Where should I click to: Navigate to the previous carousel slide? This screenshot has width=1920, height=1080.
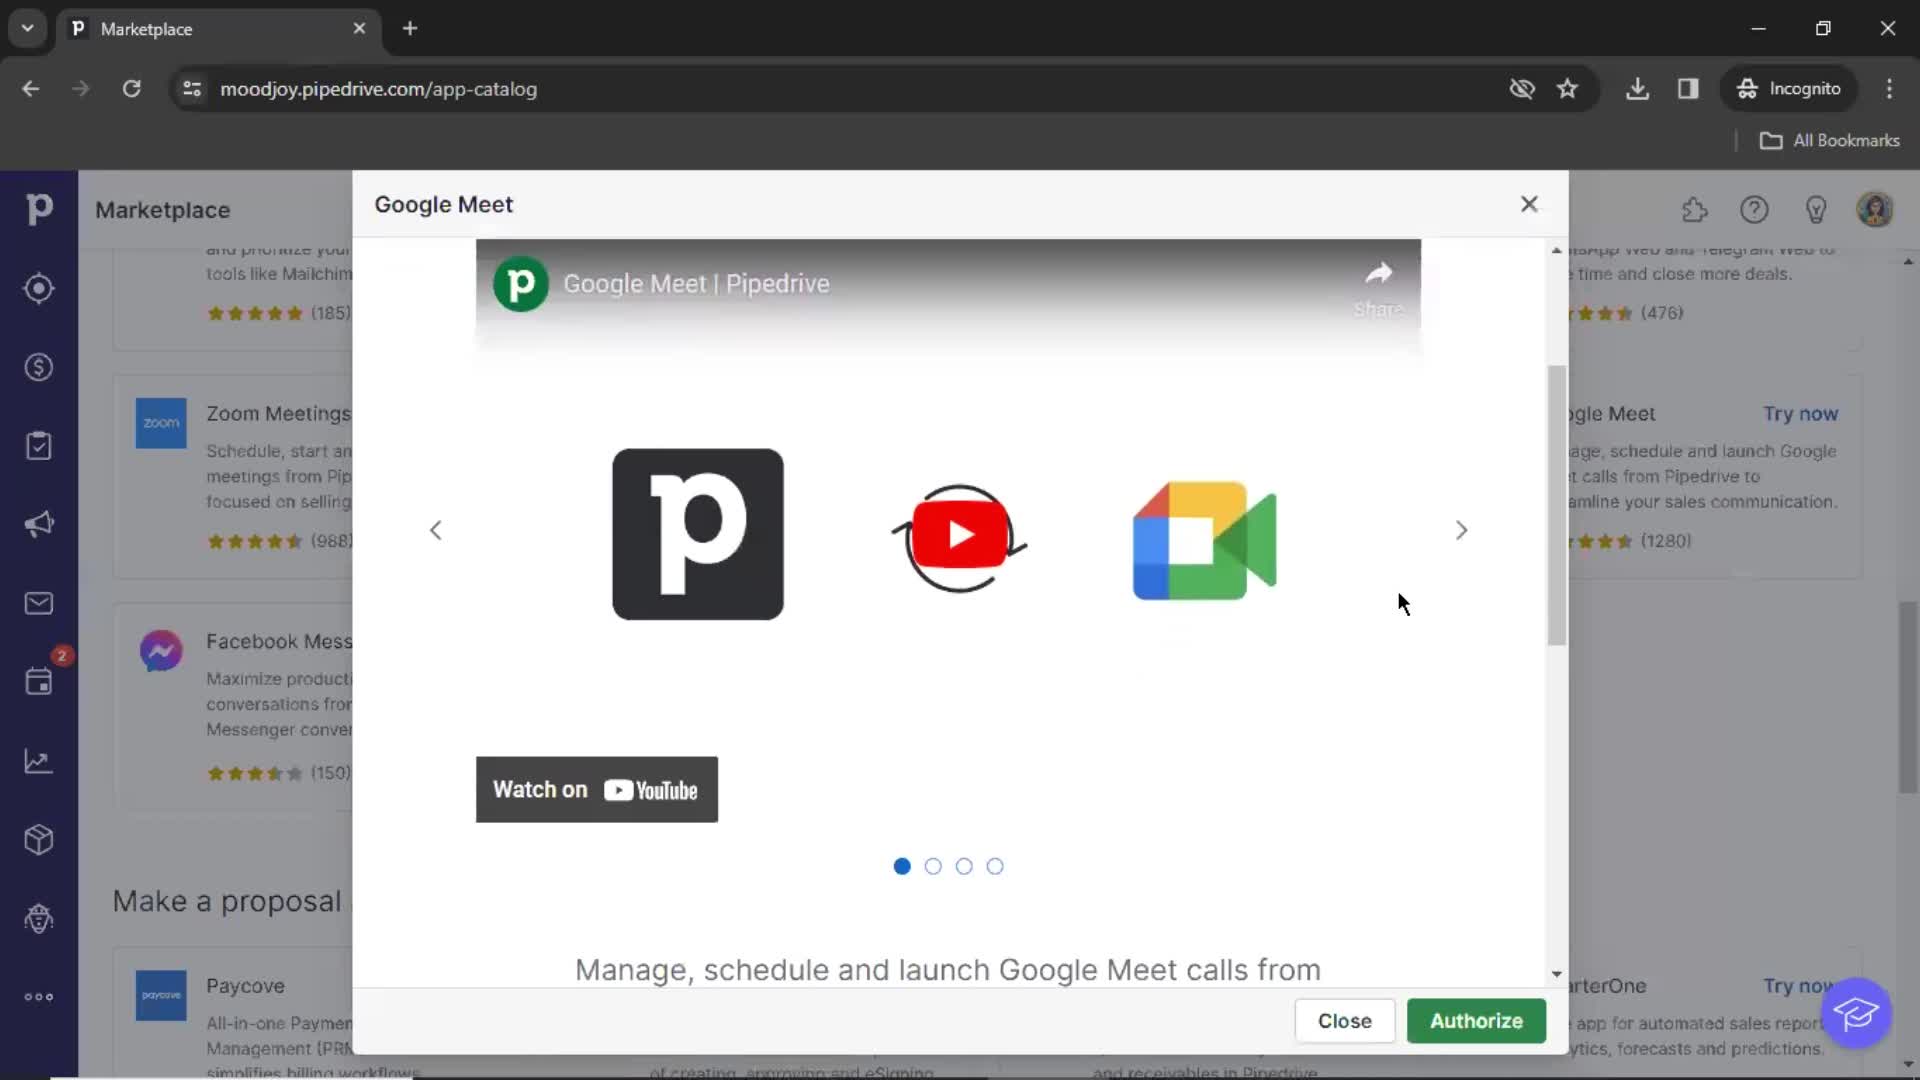(435, 529)
